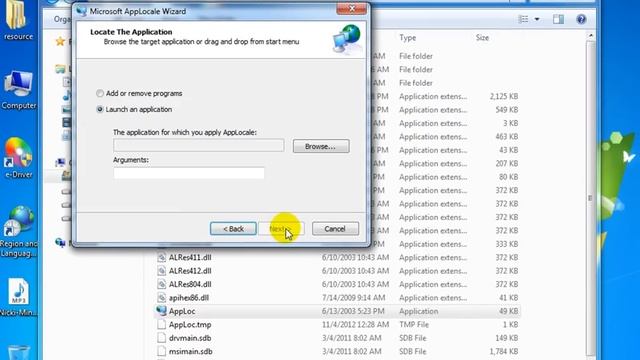
Task: Cancel the AppLocale Wizard
Action: [335, 229]
